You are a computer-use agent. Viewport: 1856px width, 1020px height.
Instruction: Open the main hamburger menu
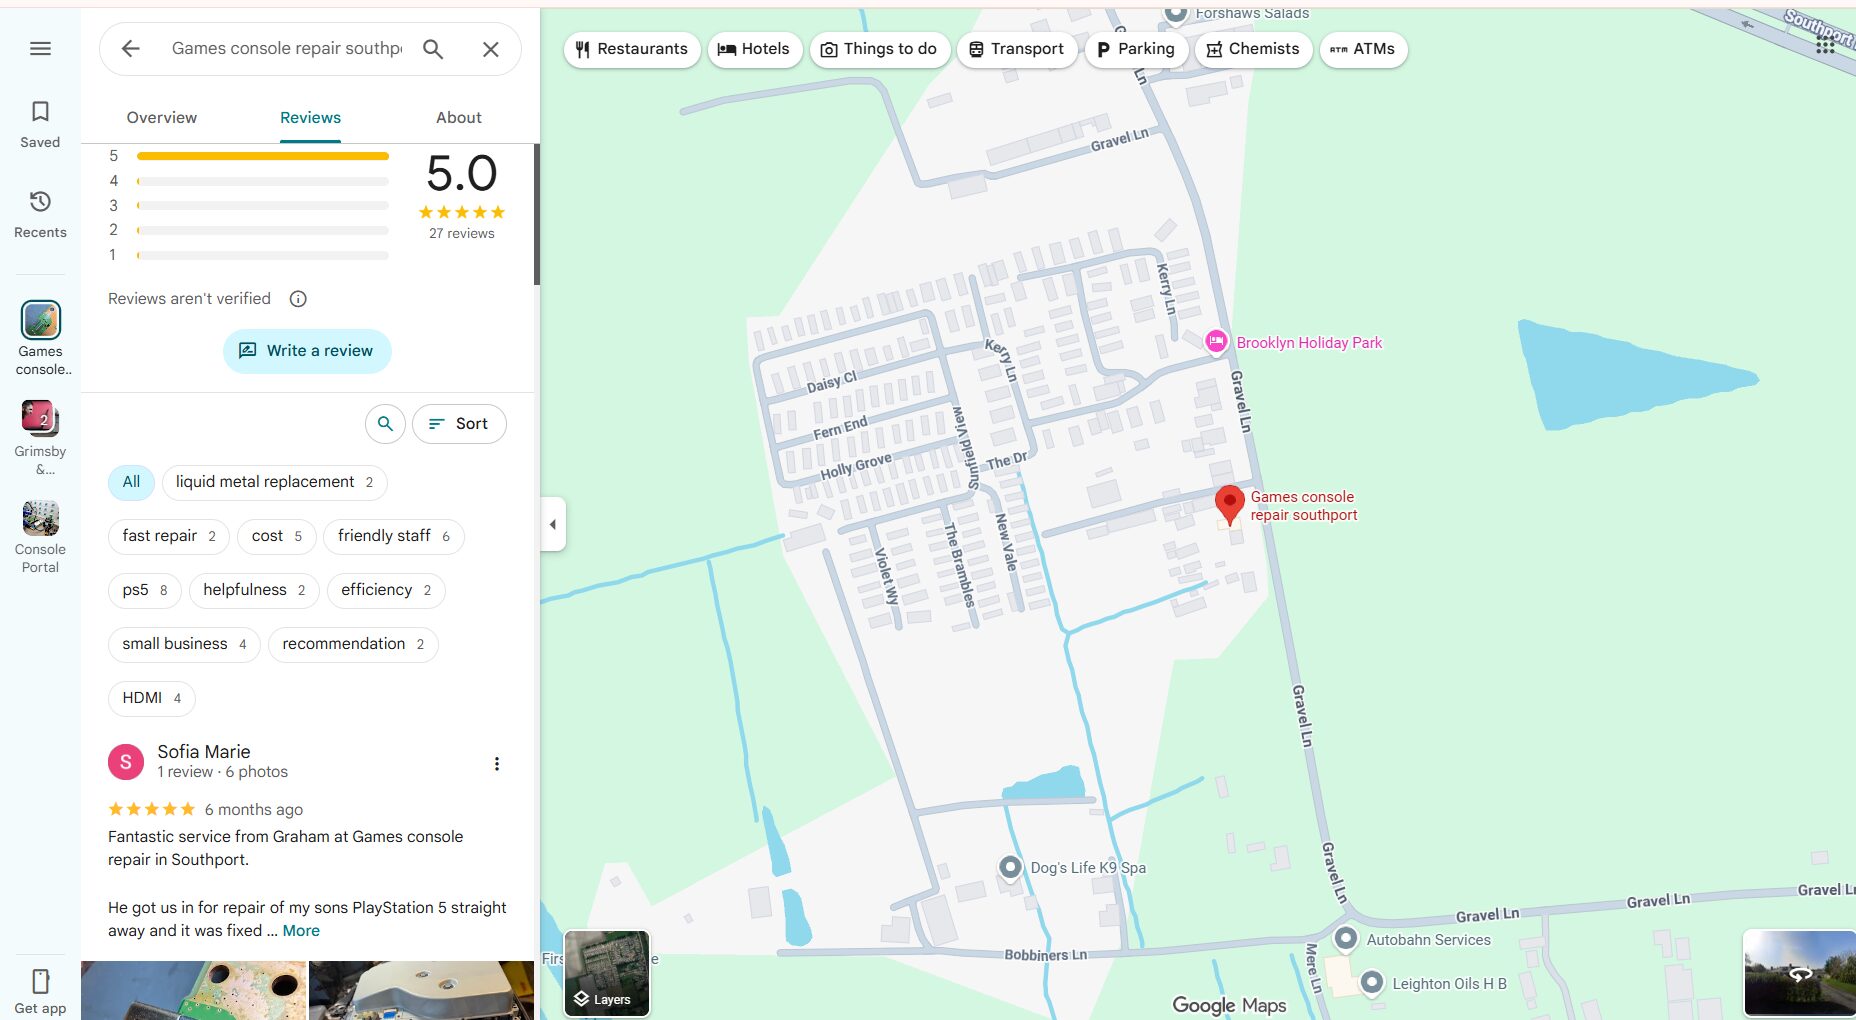[40, 48]
